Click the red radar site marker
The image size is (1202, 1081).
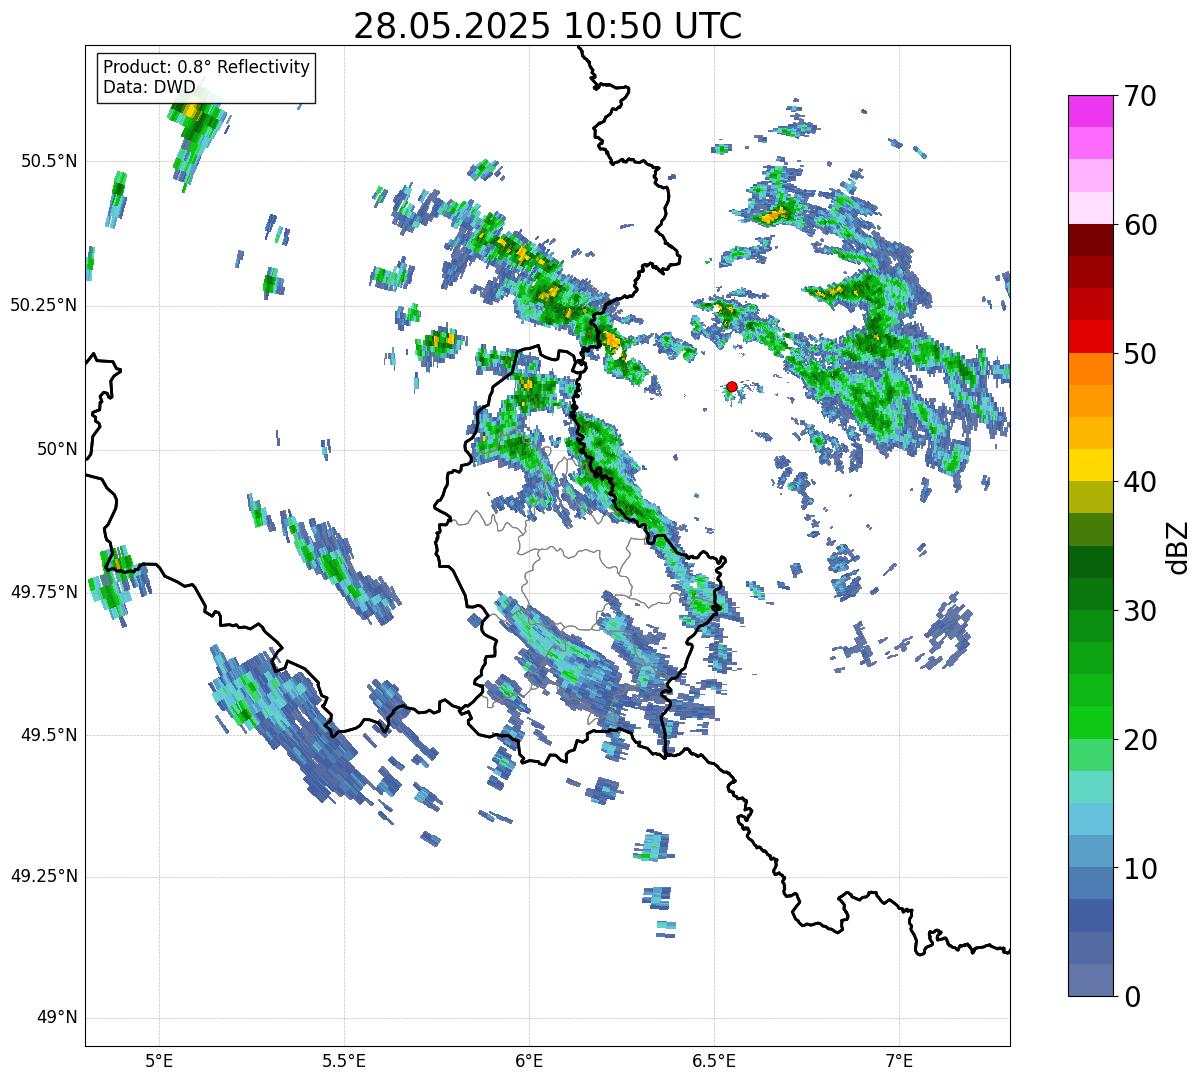pos(732,386)
